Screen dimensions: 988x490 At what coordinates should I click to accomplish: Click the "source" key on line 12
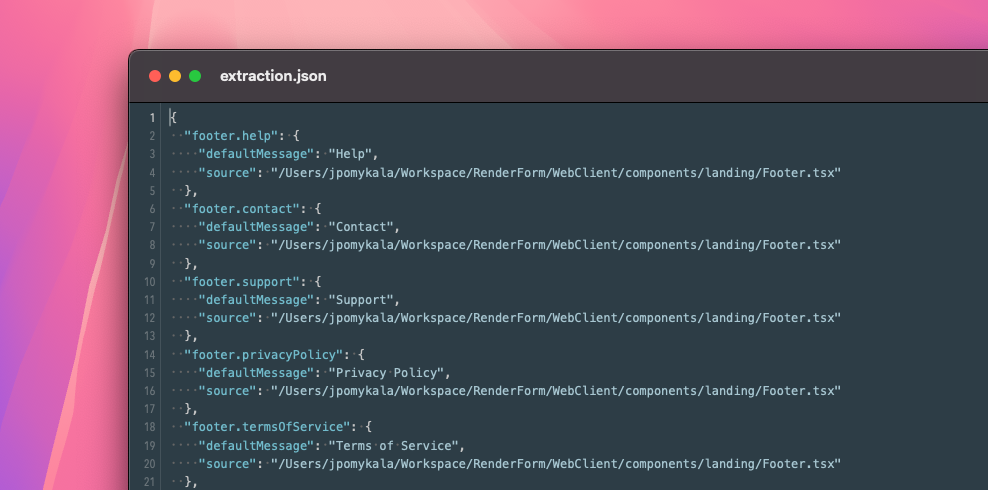point(227,318)
